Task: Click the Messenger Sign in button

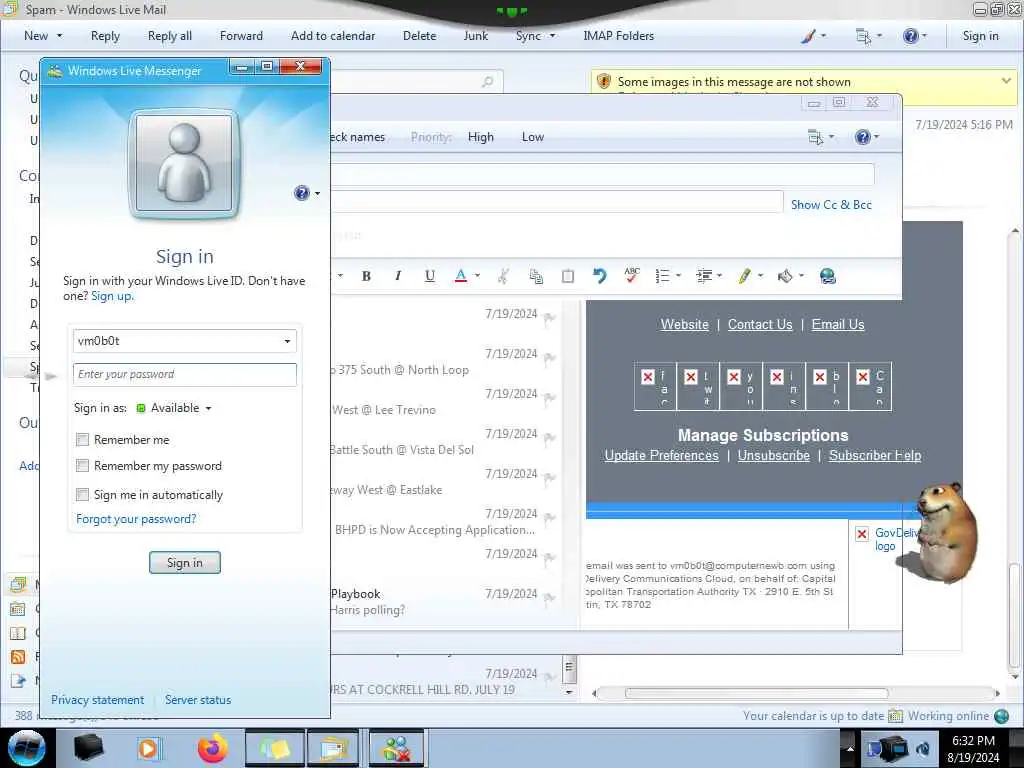Action: [185, 562]
